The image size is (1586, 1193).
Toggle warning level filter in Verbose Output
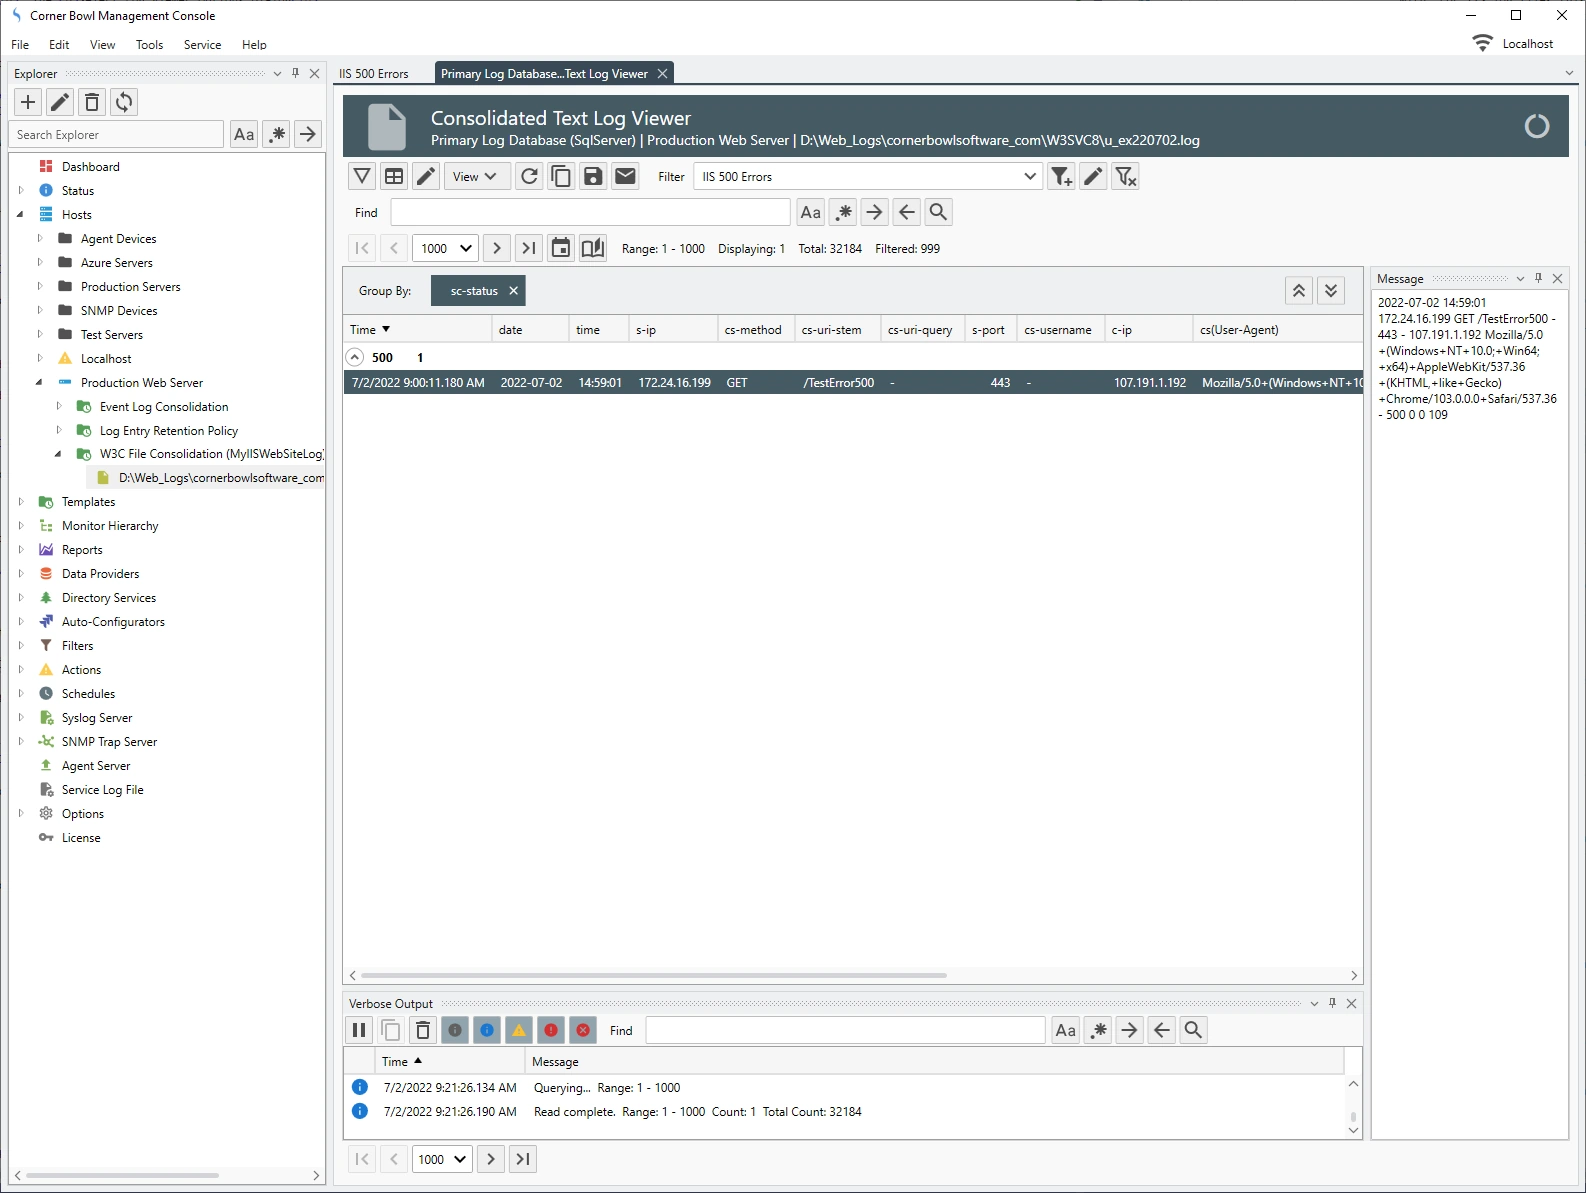click(519, 1030)
